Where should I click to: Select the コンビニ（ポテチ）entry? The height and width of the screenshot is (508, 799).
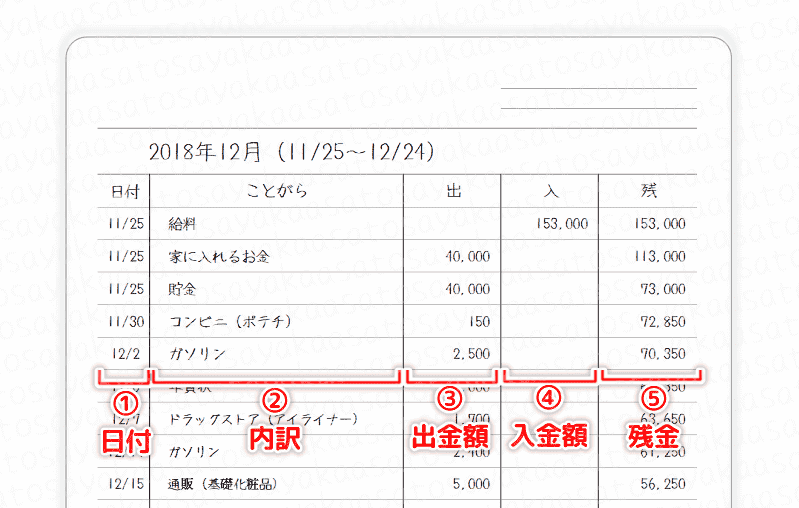230,321
